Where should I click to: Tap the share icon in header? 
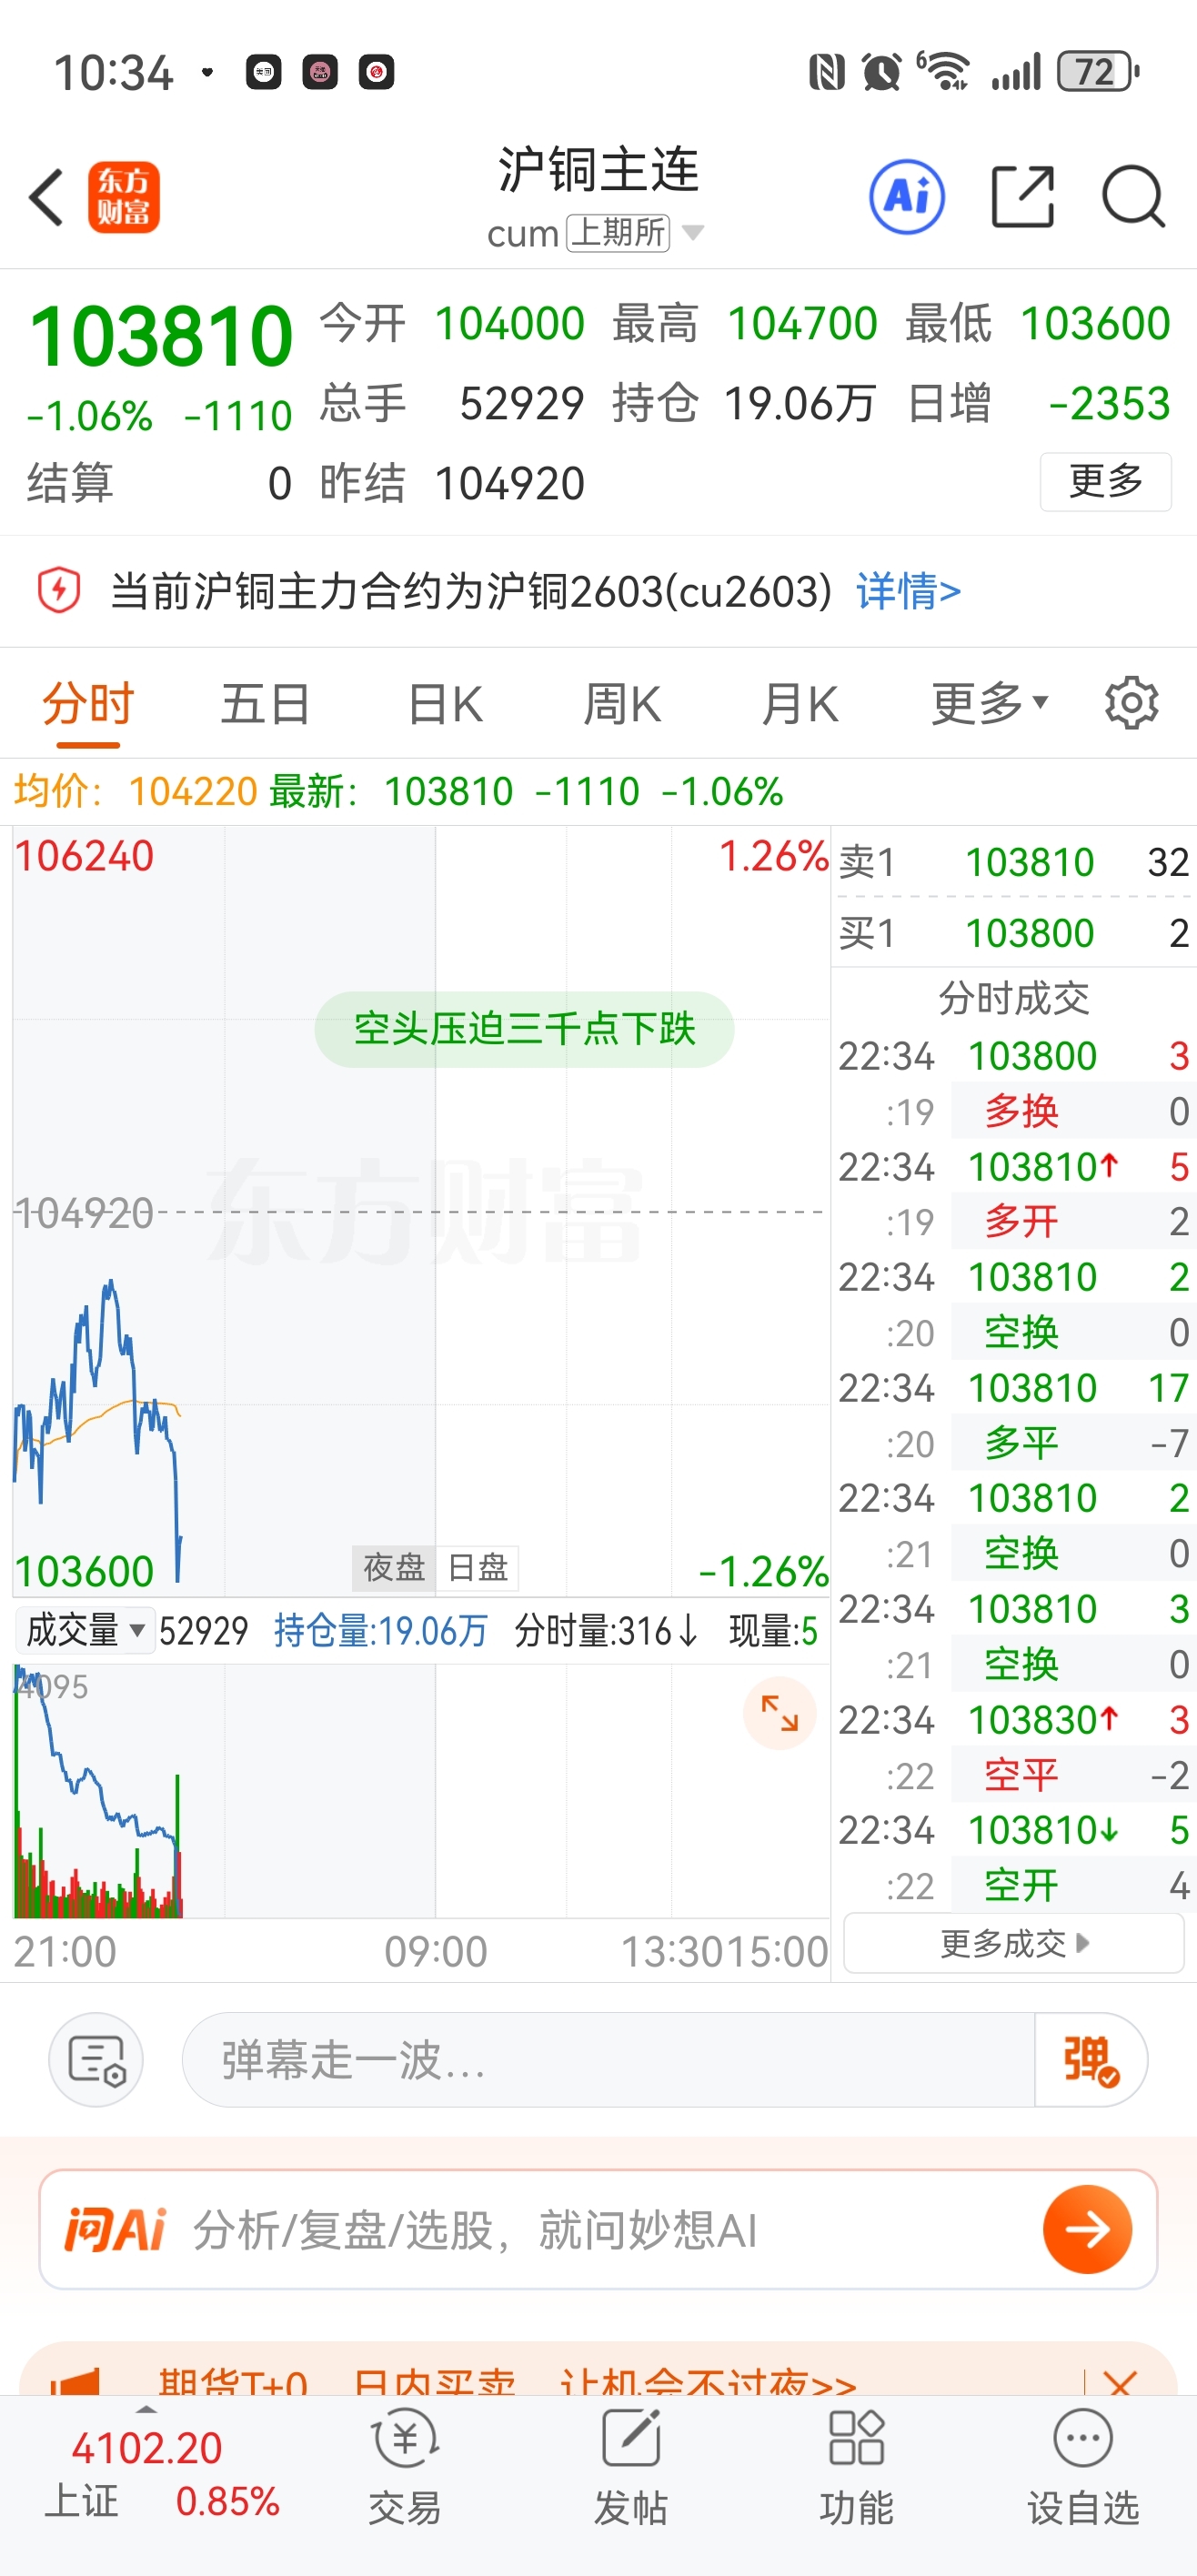coord(1022,197)
